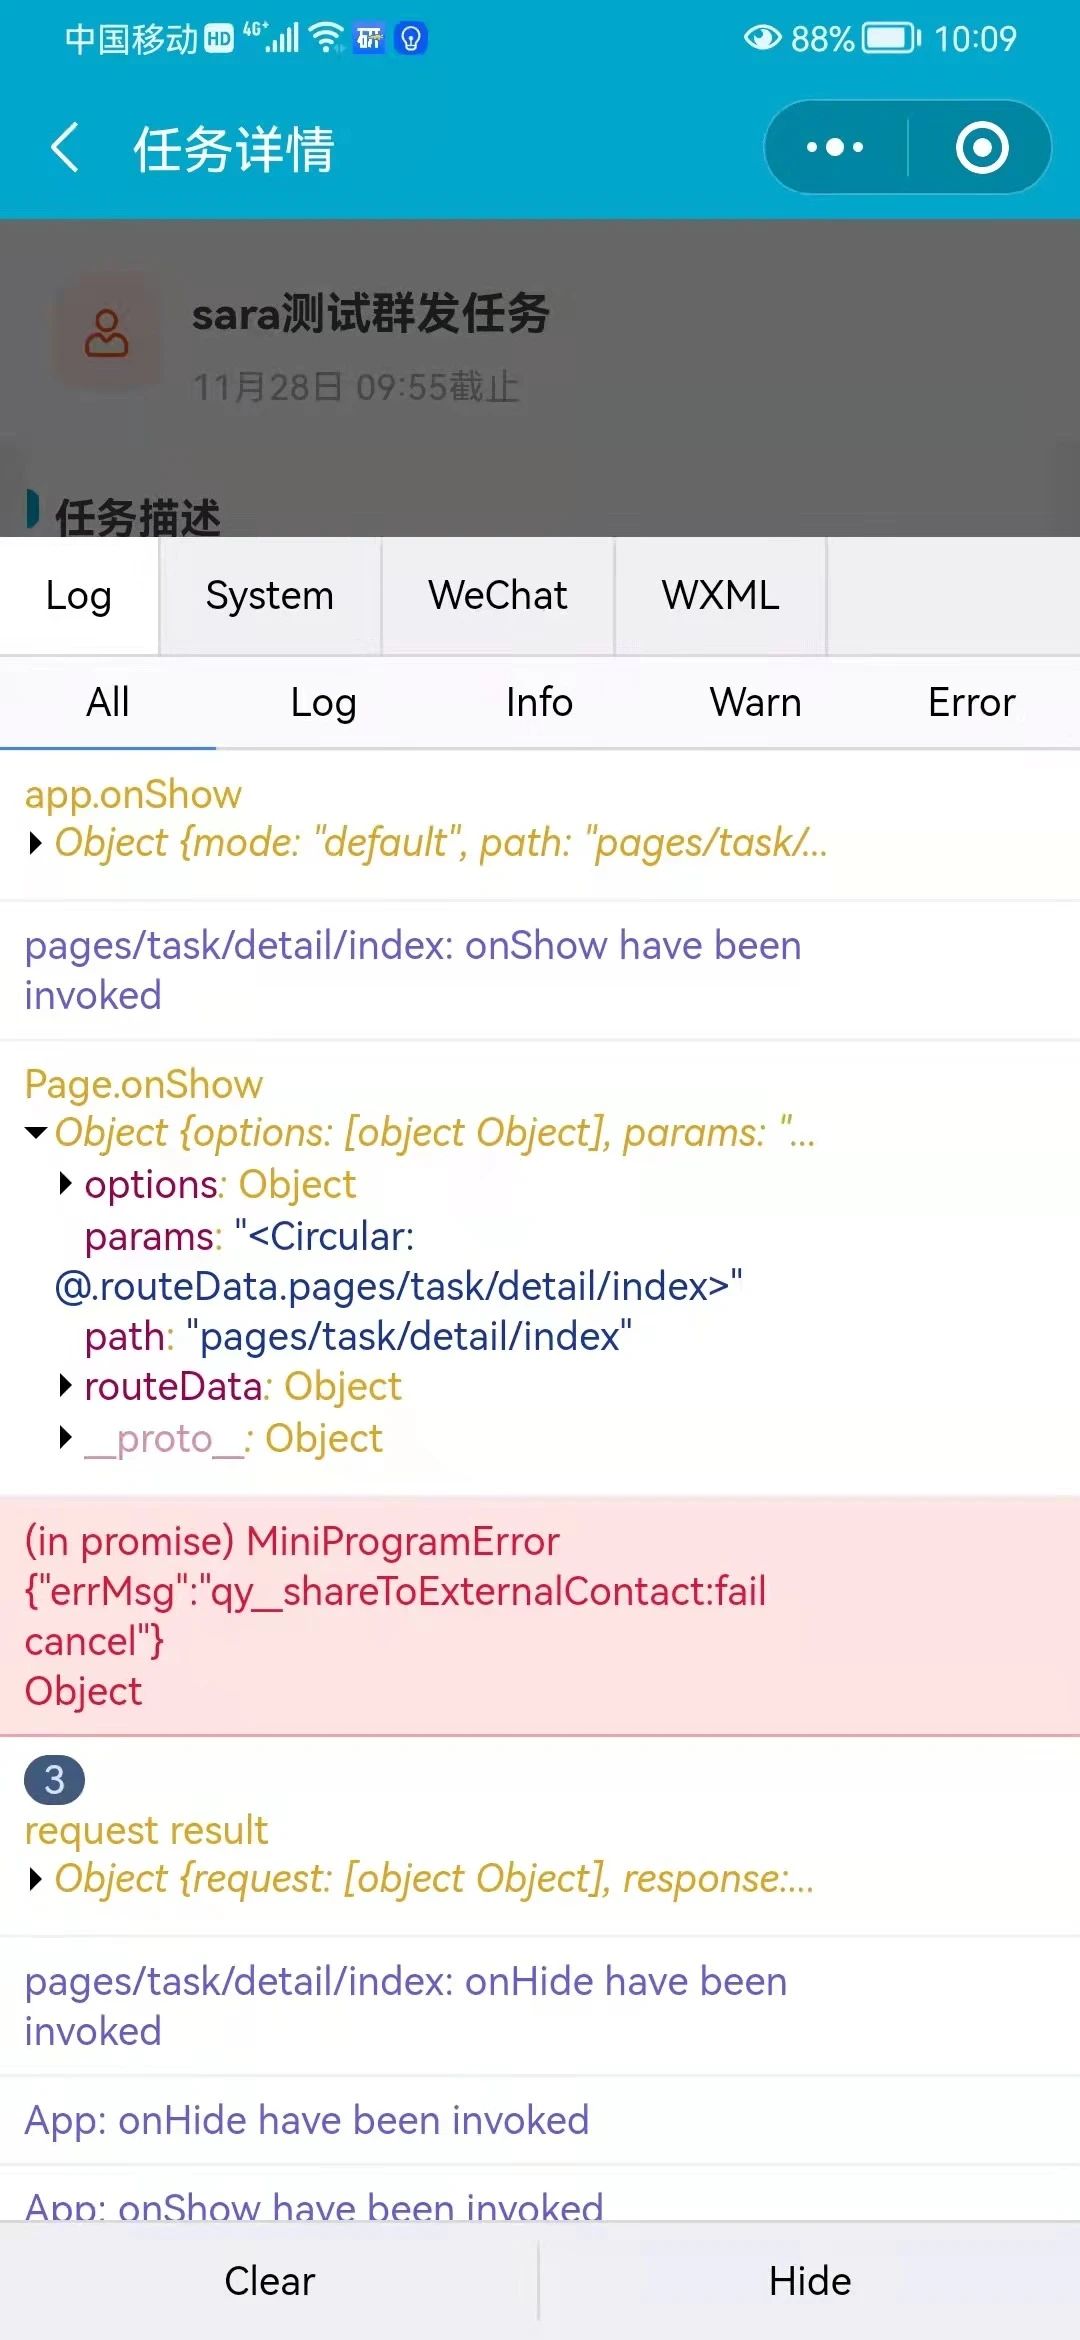Filter logs by Error
The image size is (1080, 2340).
pos(971,702)
